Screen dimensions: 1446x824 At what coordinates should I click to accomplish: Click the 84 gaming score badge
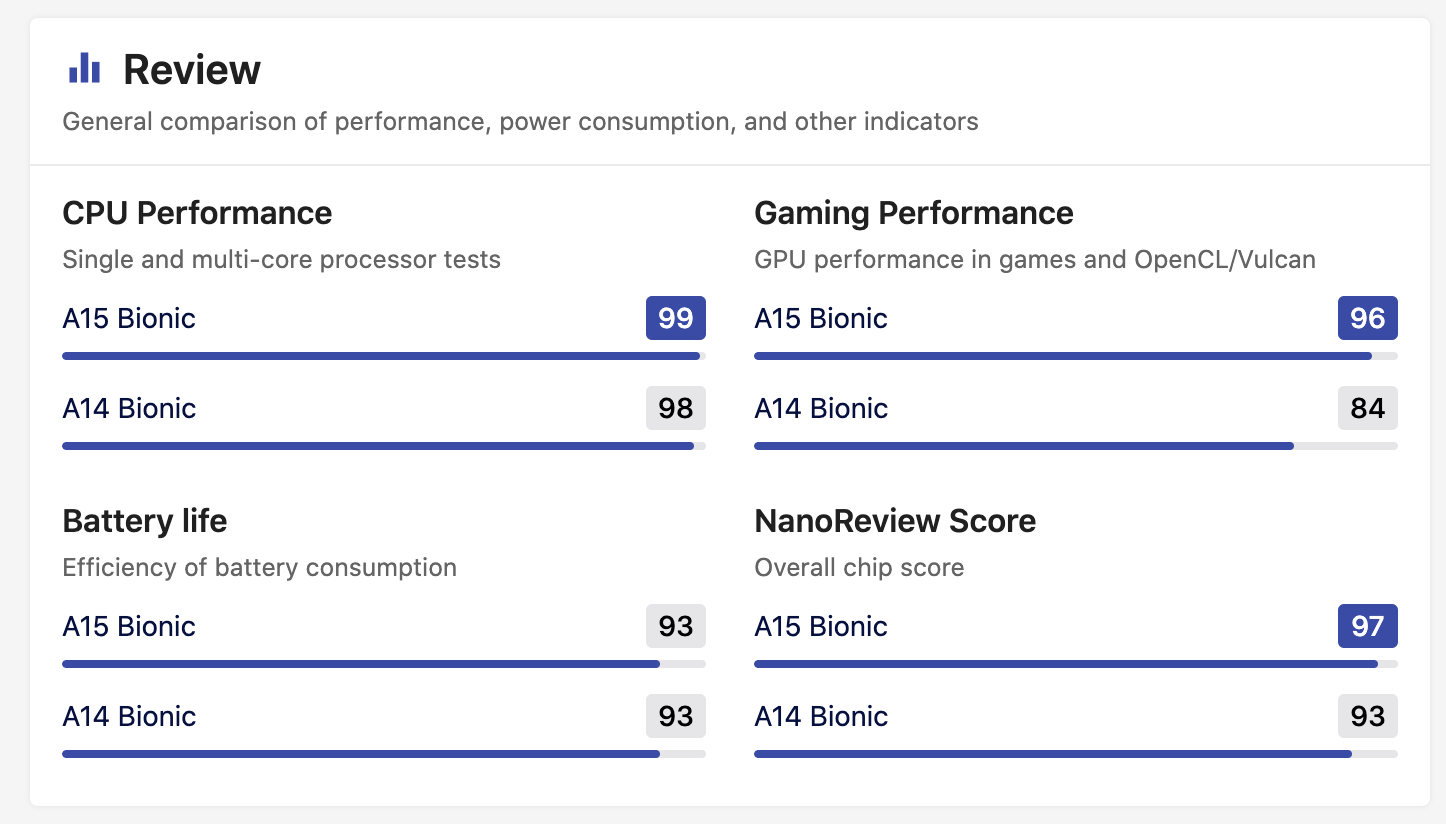click(x=1368, y=408)
